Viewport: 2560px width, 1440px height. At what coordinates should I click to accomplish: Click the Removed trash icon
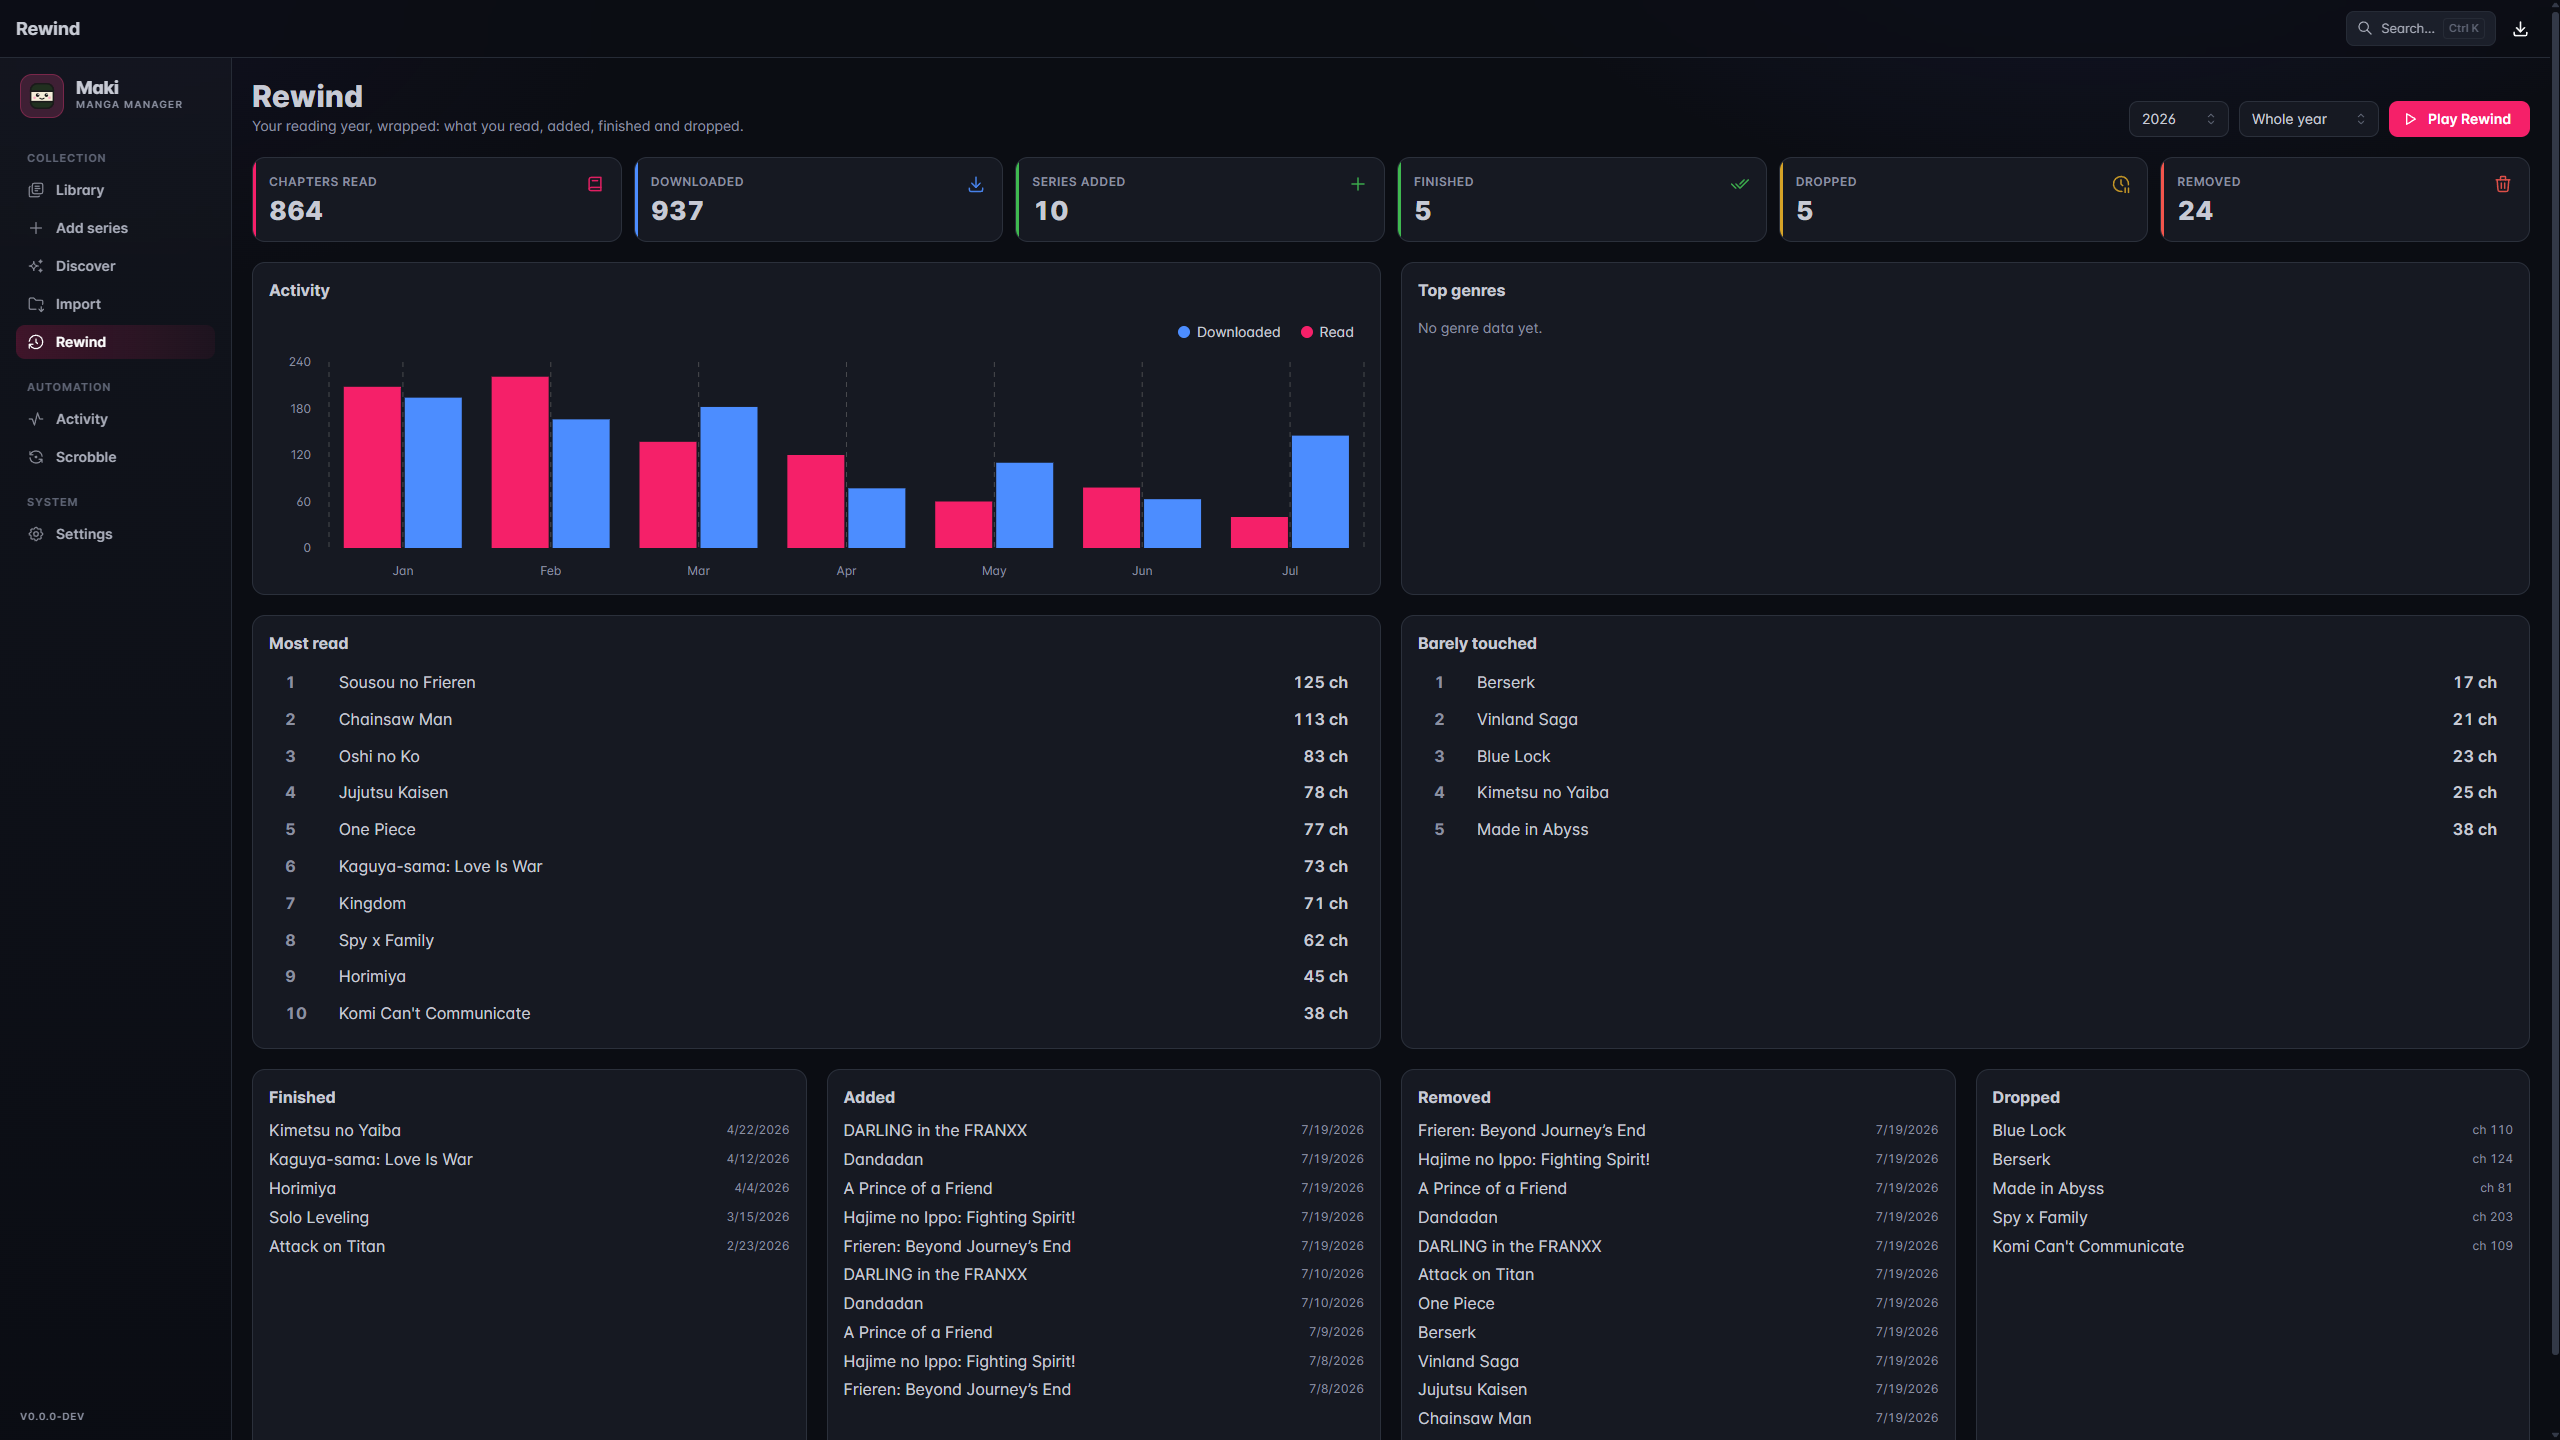(x=2503, y=184)
